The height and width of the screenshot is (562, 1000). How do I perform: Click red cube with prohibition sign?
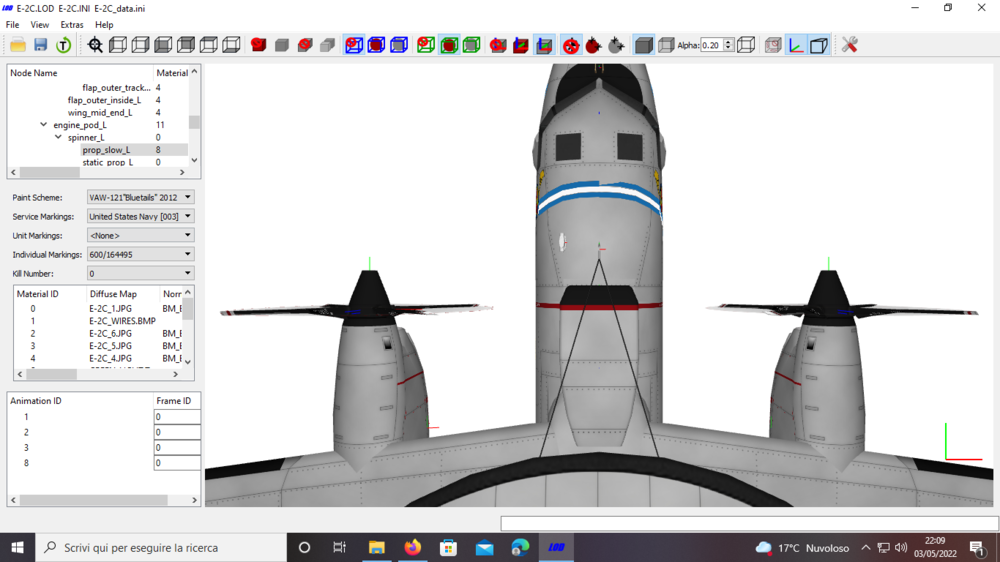(258, 45)
